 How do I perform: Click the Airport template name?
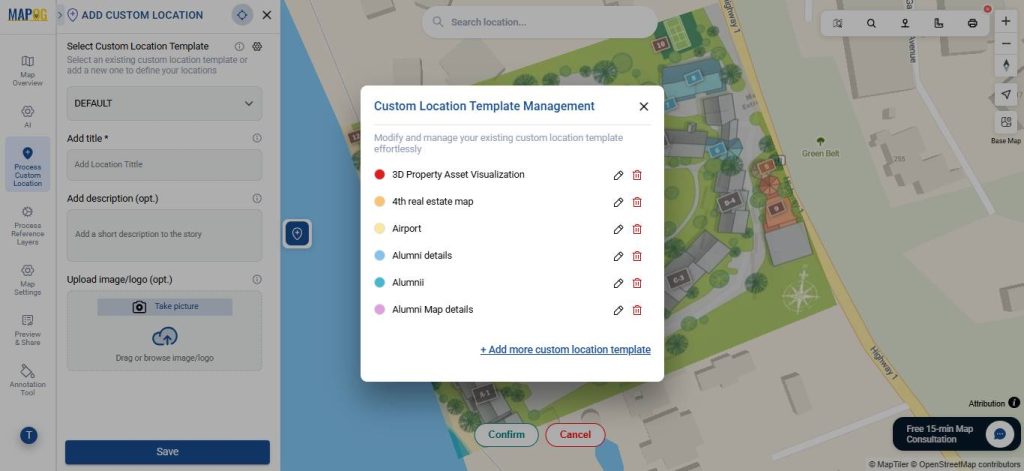[x=406, y=229]
